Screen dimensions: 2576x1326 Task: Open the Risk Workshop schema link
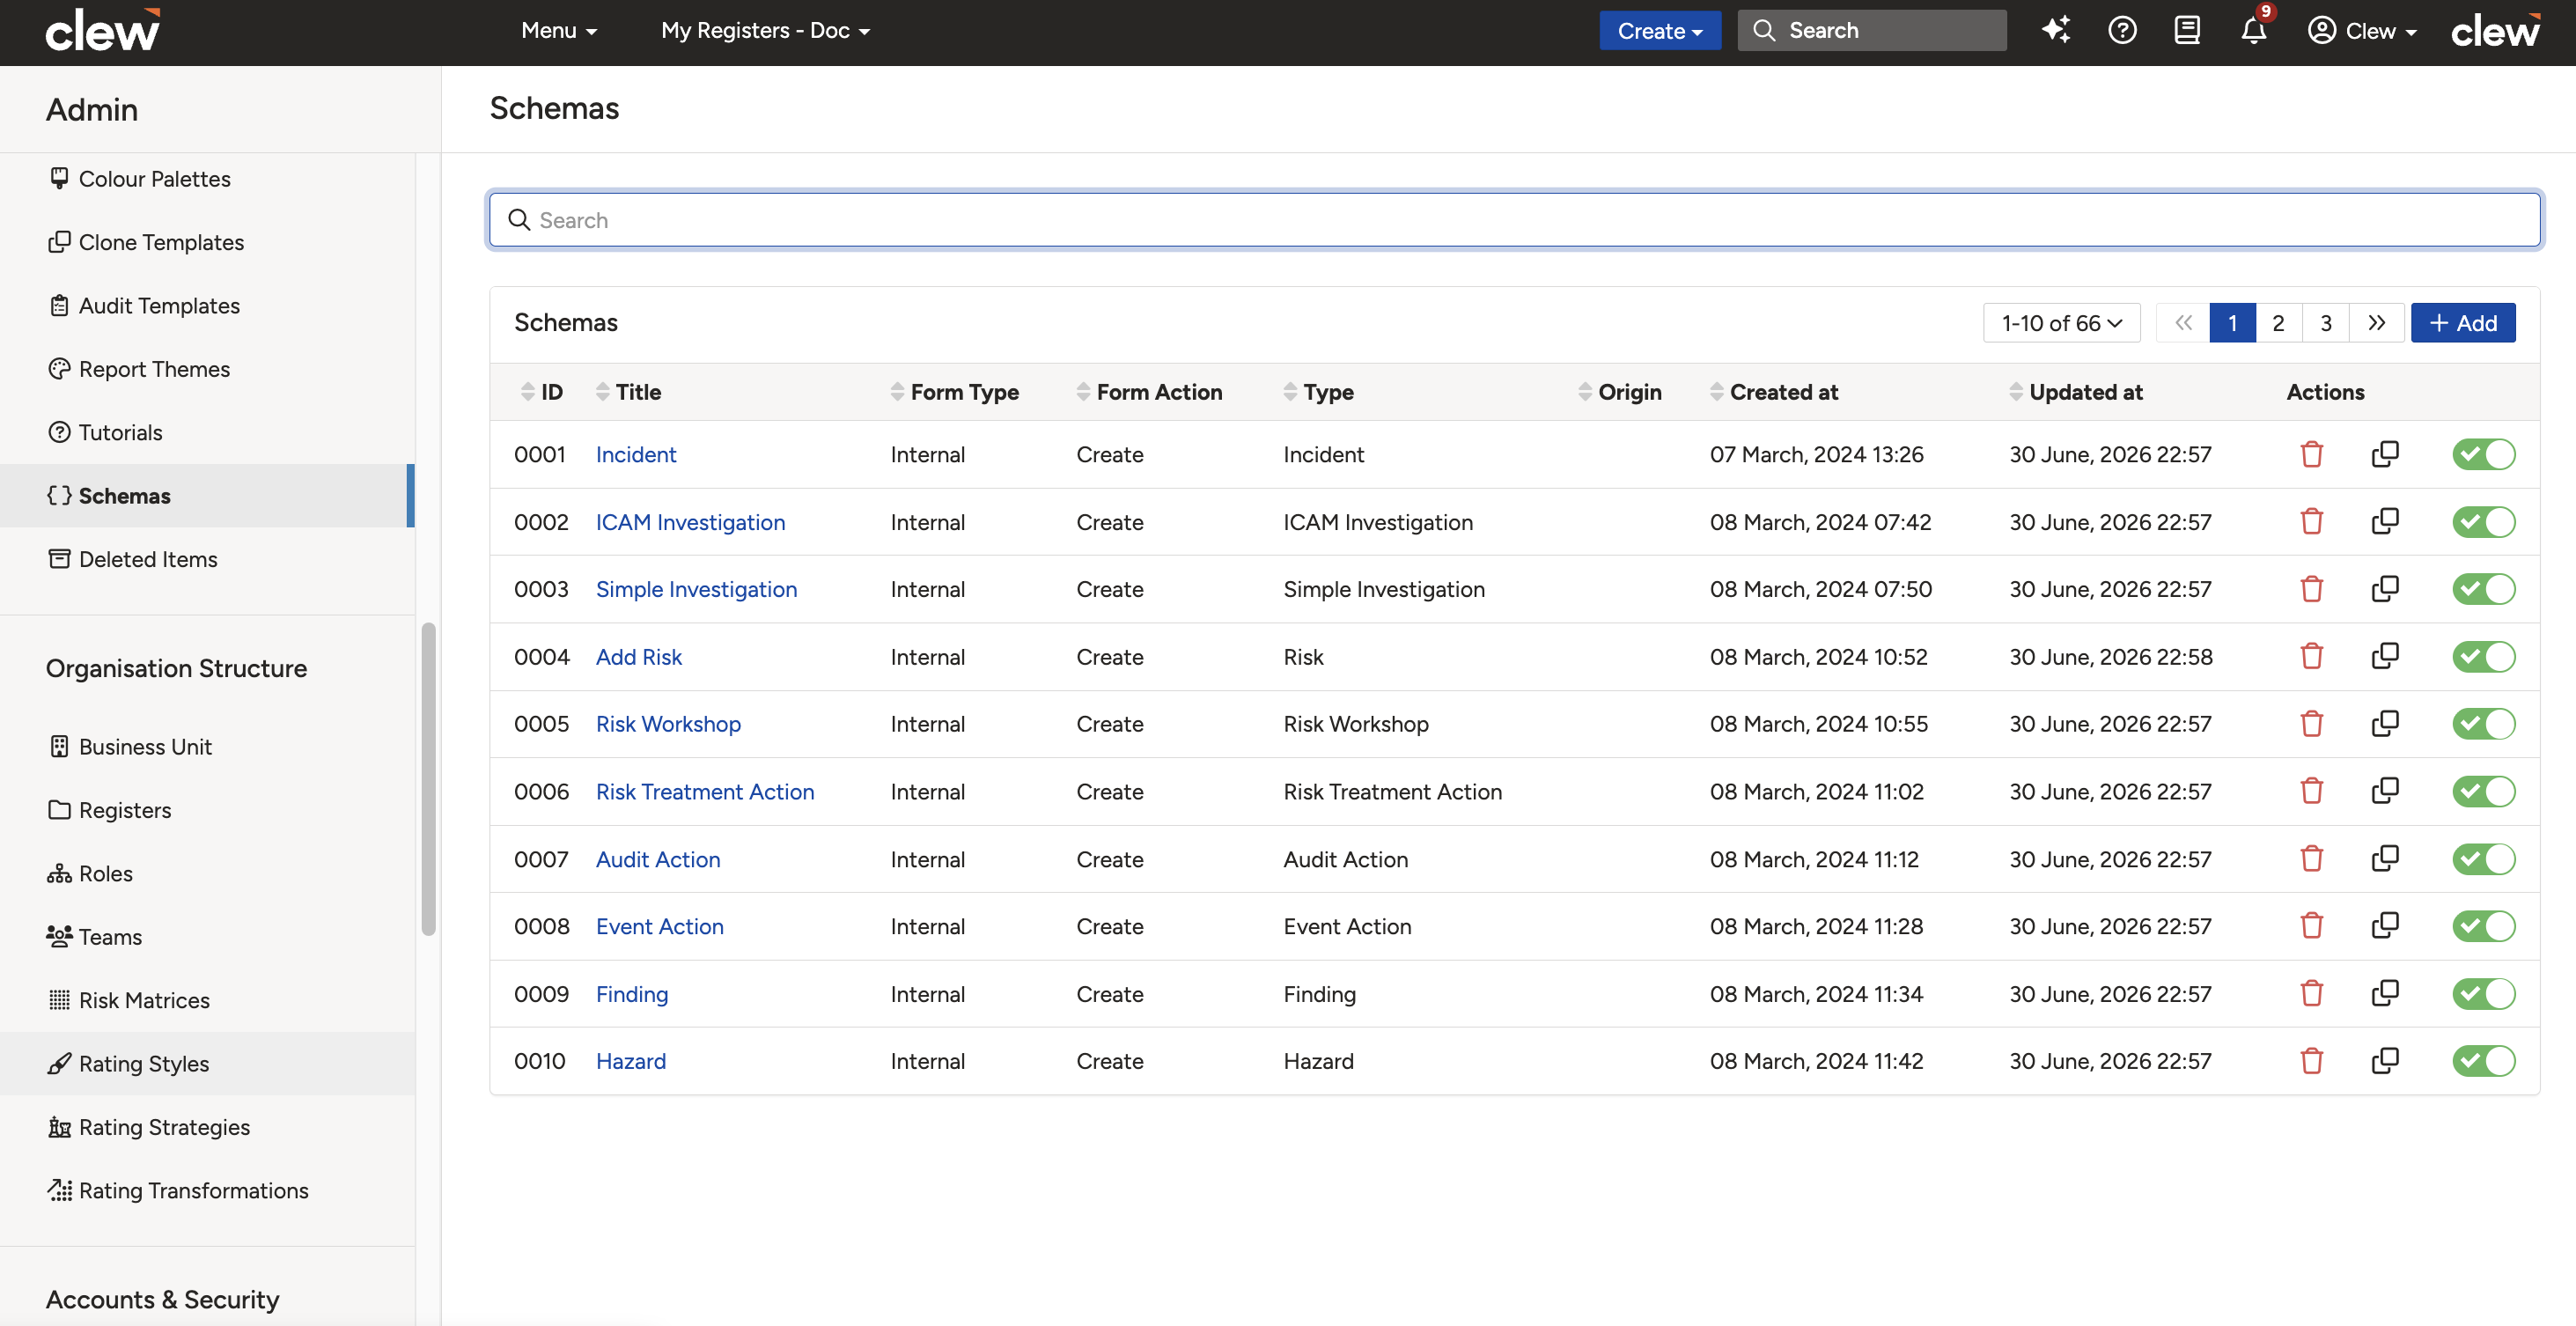coord(668,724)
